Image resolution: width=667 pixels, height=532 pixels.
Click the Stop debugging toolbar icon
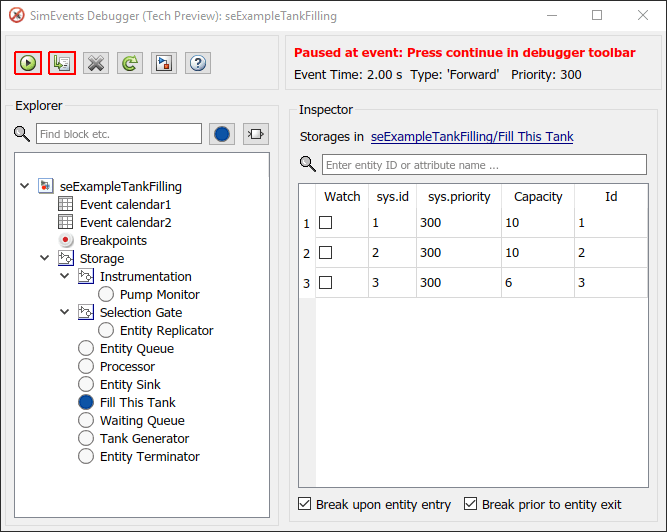[x=96, y=63]
